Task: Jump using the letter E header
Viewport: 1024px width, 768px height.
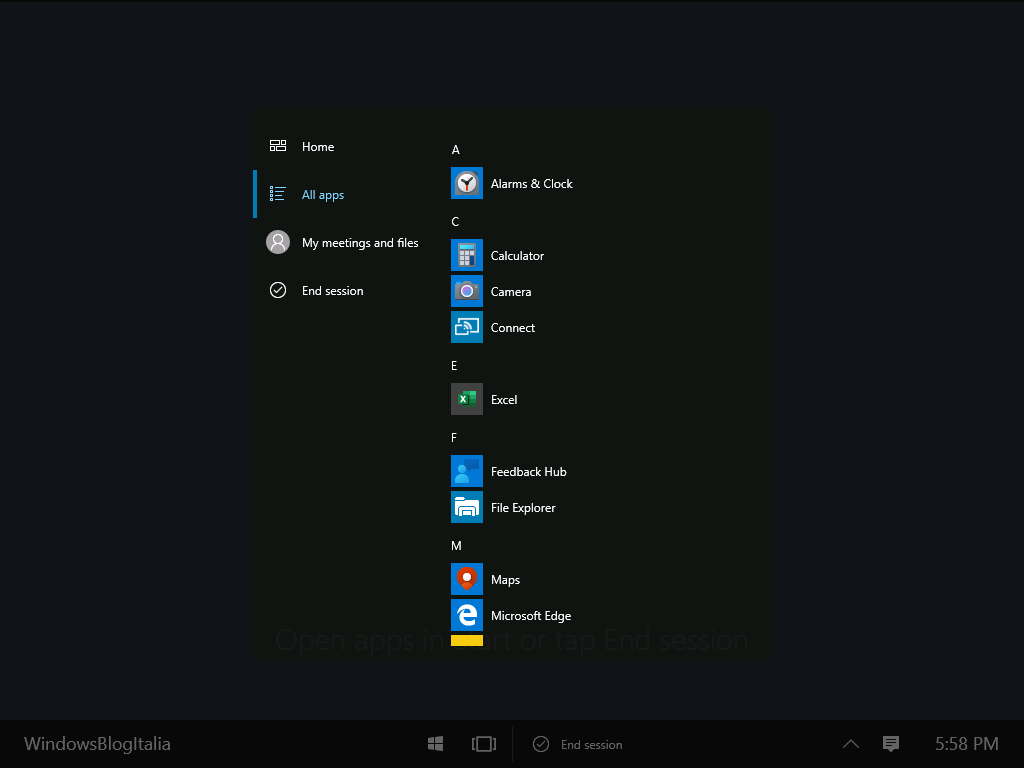Action: tap(455, 366)
